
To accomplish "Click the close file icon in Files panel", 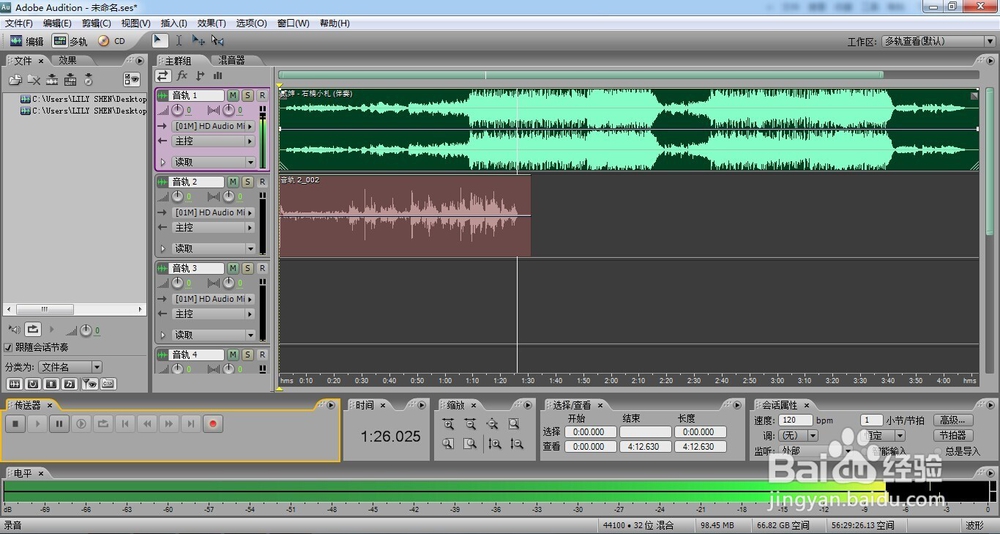I will [x=34, y=80].
